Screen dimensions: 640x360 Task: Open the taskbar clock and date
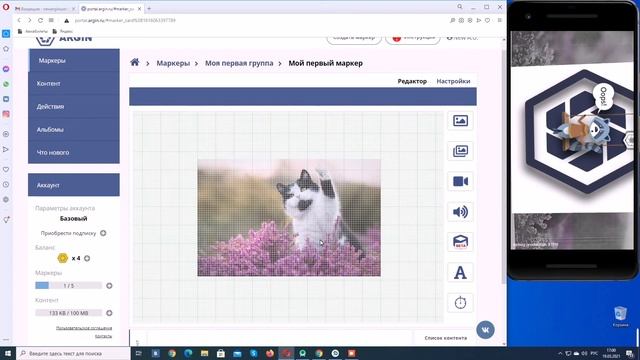pyautogui.click(x=611, y=353)
